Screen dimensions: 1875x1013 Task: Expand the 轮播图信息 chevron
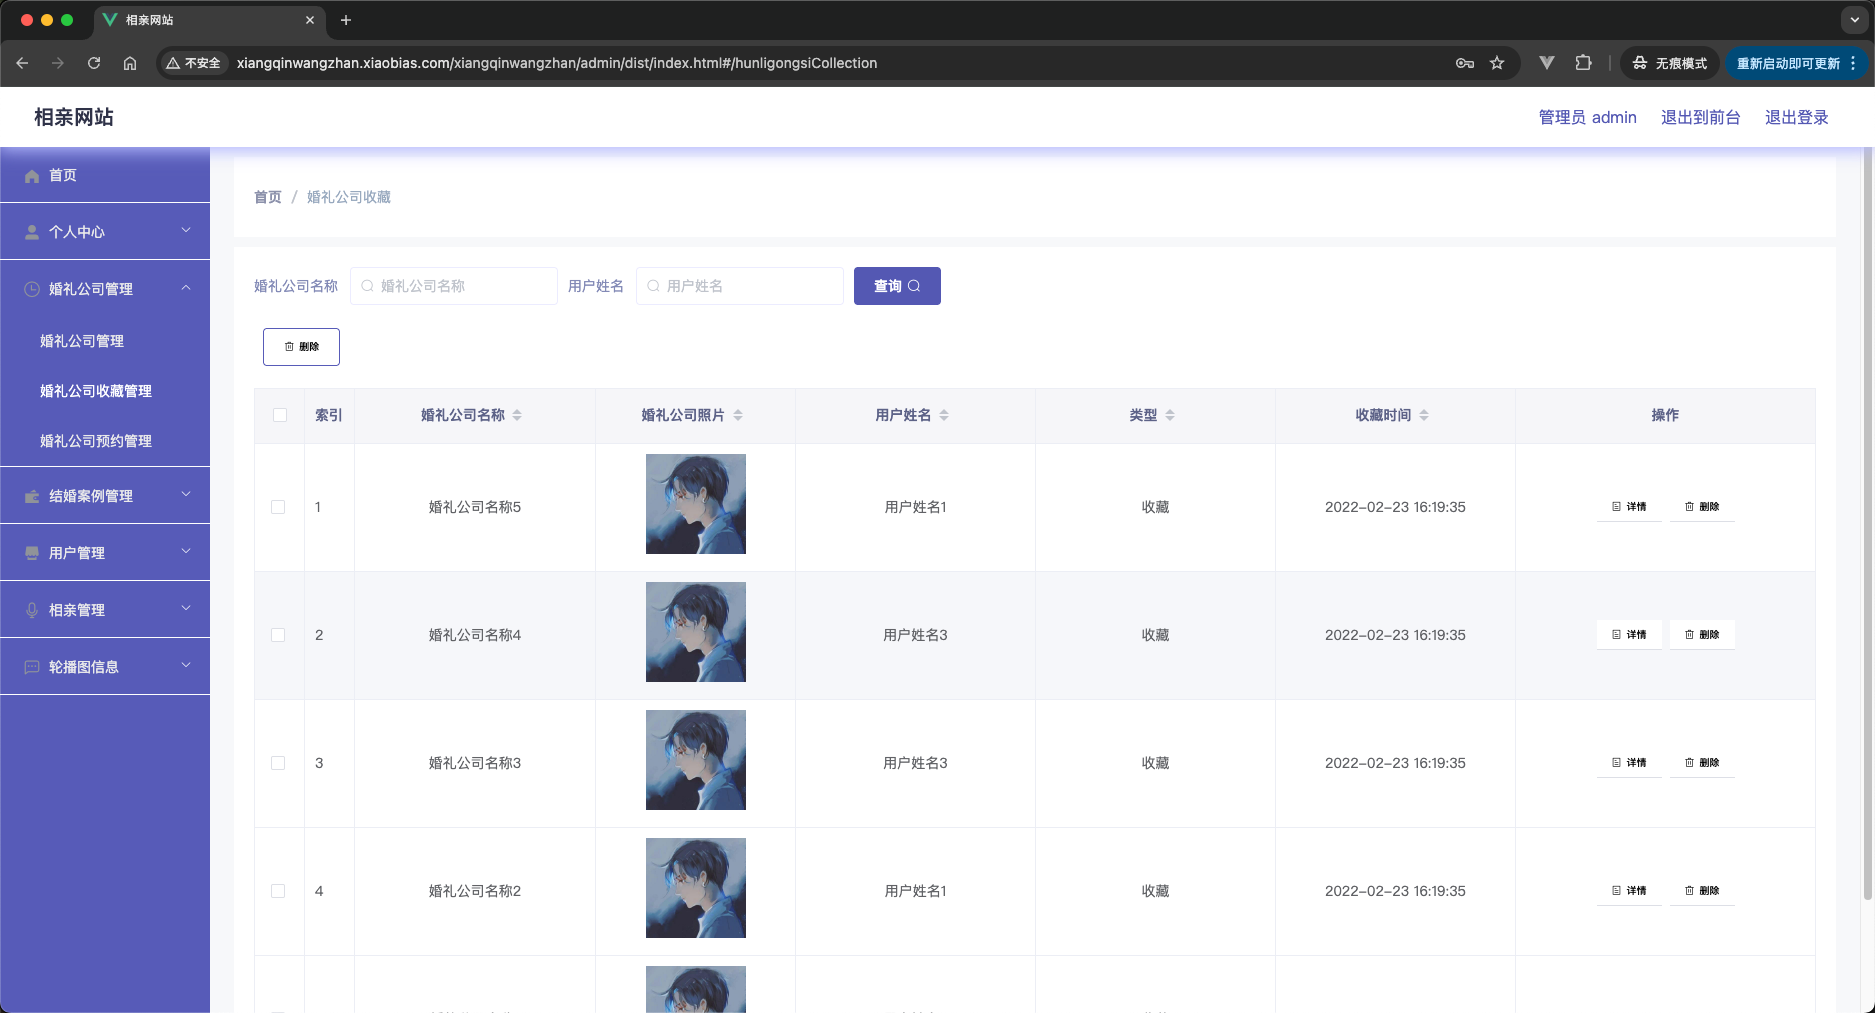186,666
